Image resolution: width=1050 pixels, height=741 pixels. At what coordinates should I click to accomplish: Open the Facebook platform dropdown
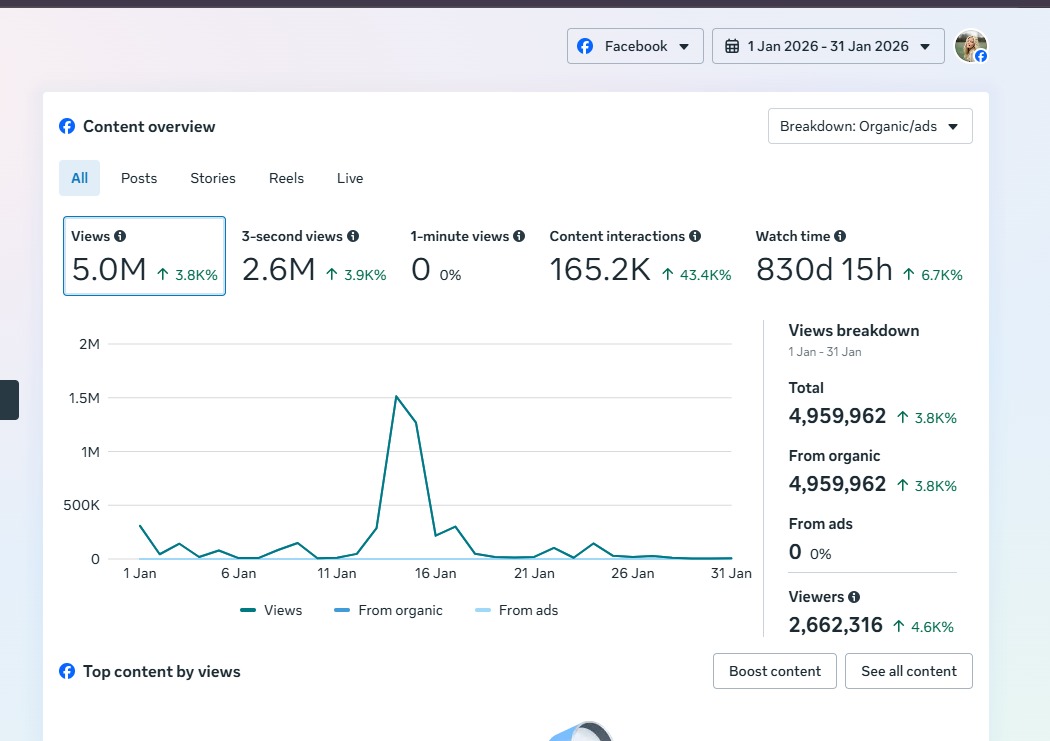point(635,46)
